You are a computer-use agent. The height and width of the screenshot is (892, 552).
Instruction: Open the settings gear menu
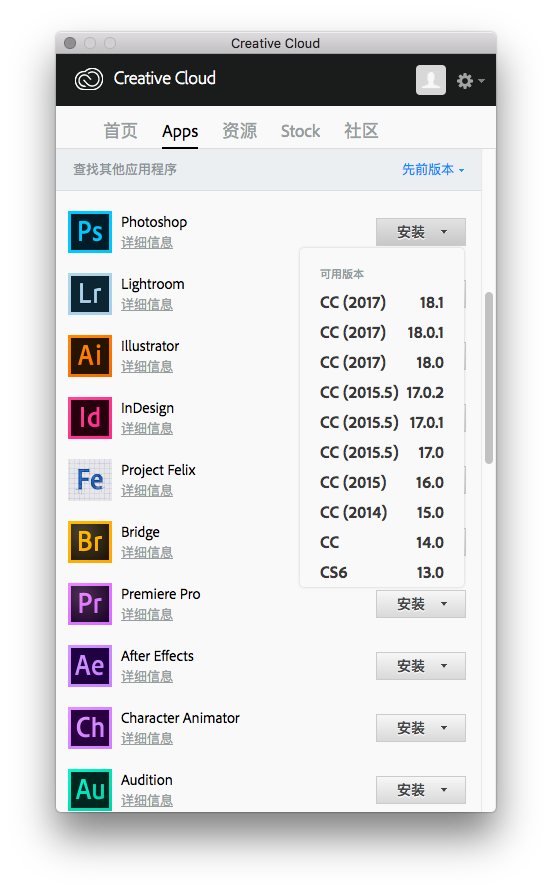click(x=470, y=81)
